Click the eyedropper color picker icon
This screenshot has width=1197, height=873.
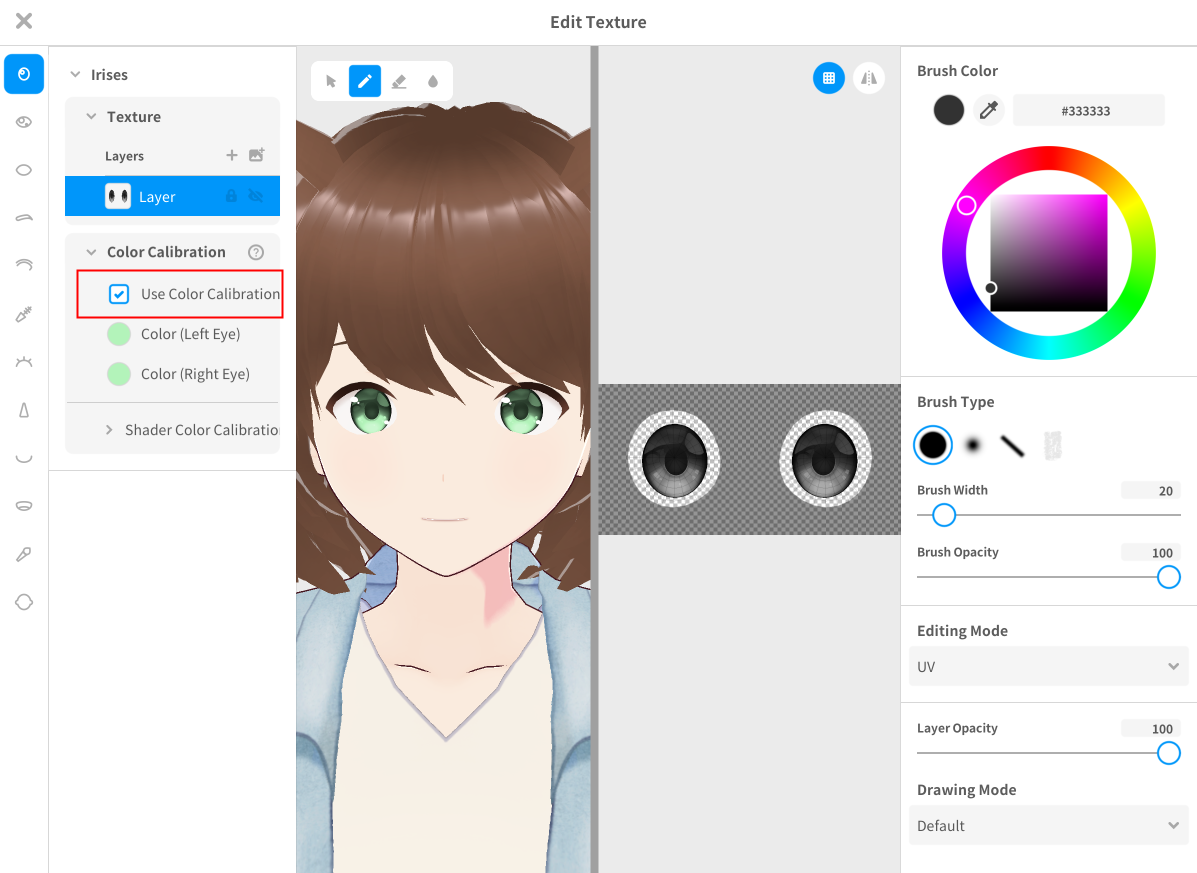click(x=989, y=110)
